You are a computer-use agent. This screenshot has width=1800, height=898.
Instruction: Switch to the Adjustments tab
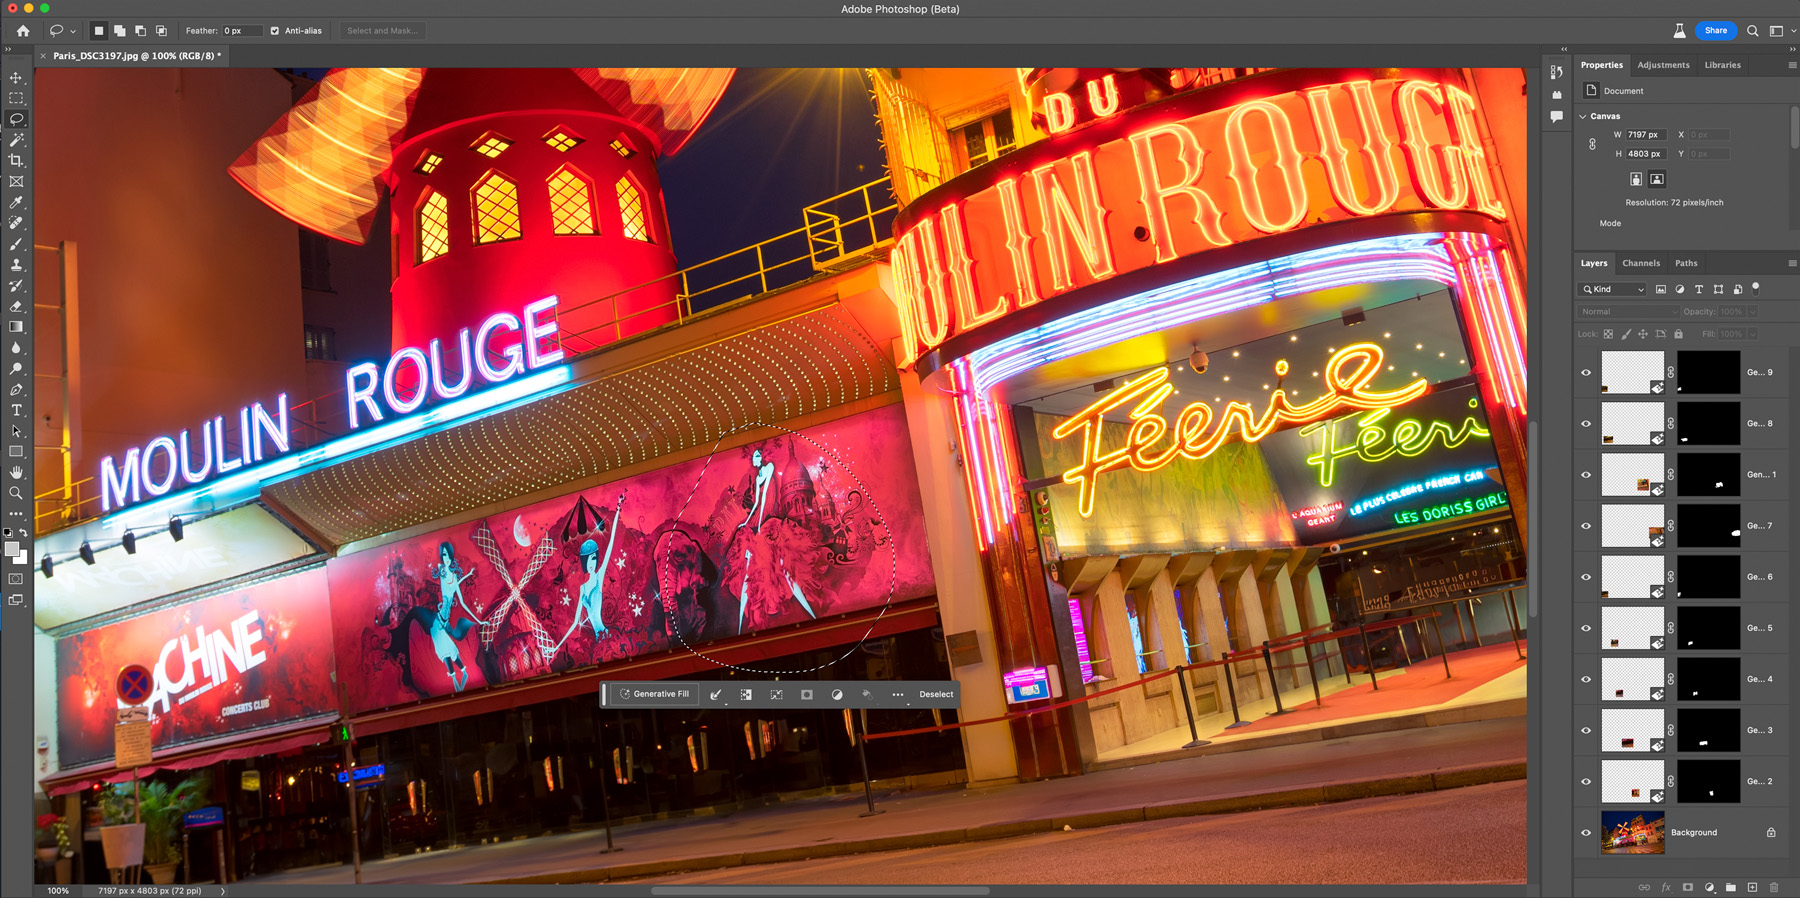pos(1663,65)
